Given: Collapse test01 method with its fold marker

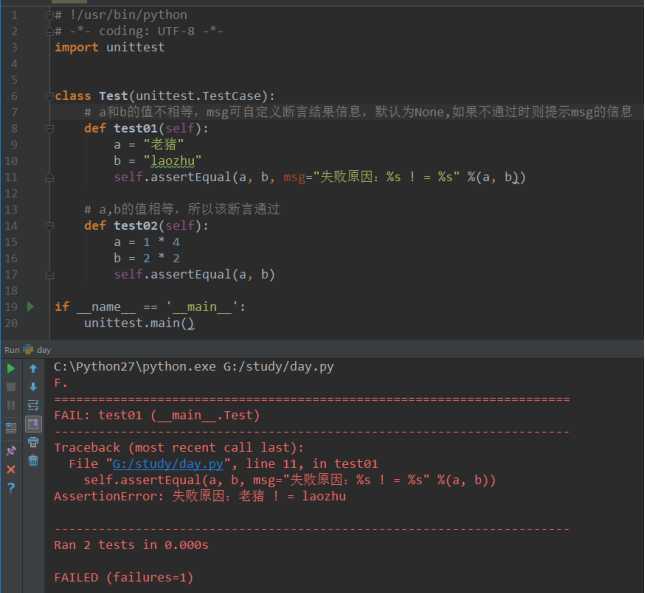Looking at the screenshot, I should [51, 128].
